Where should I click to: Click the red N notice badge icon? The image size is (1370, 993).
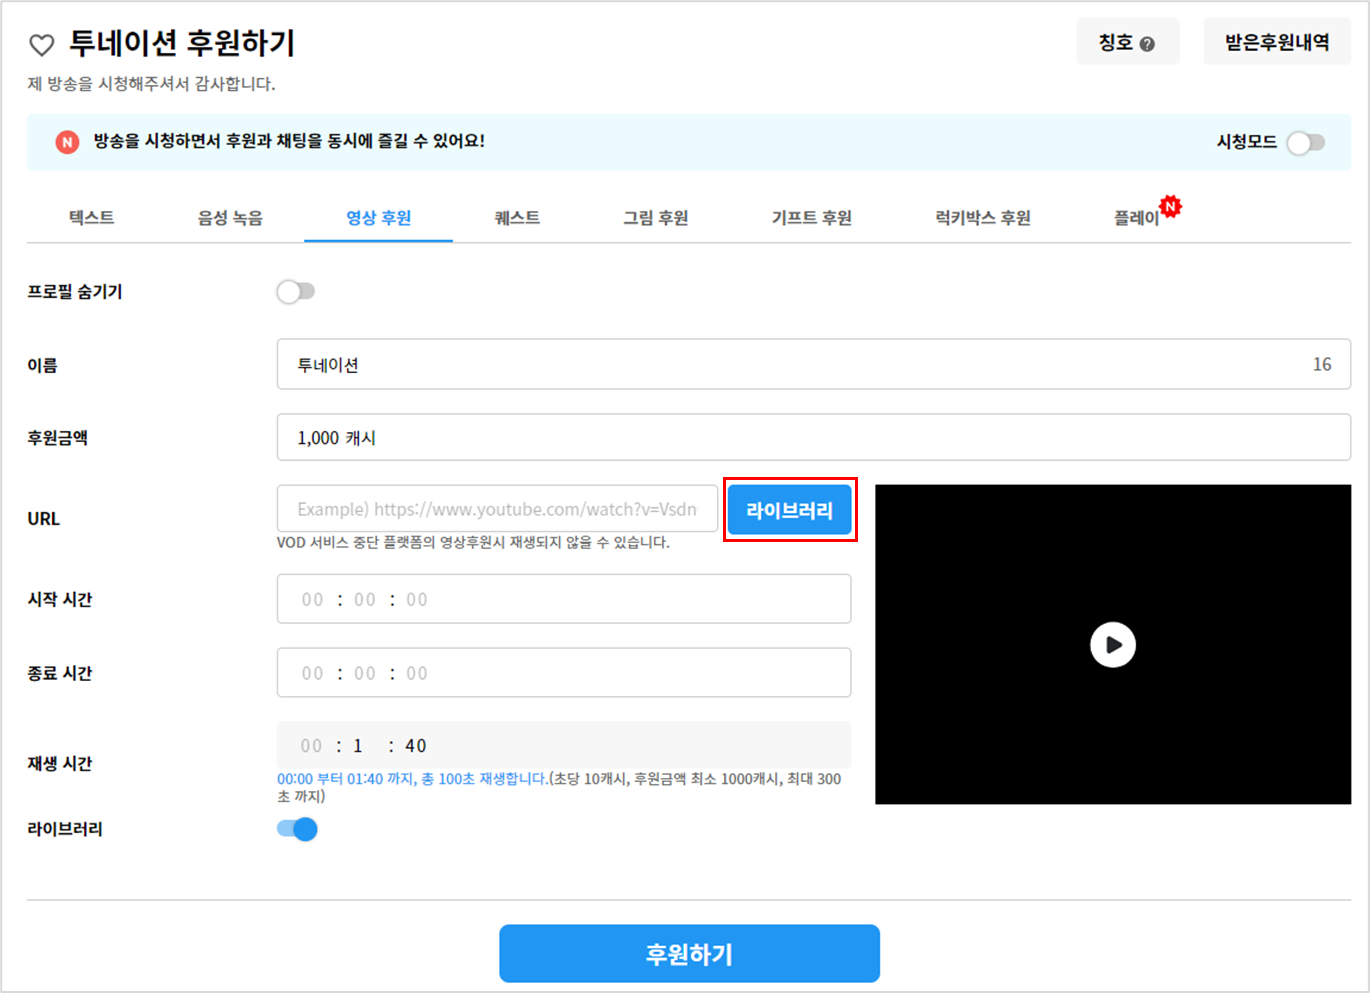point(67,142)
